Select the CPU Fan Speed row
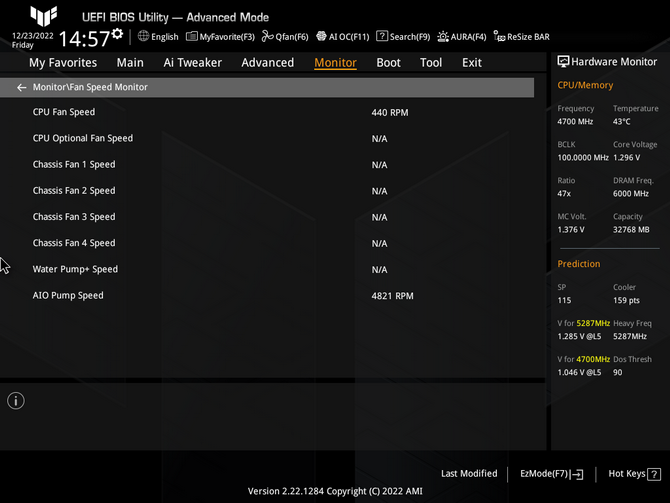 point(267,112)
